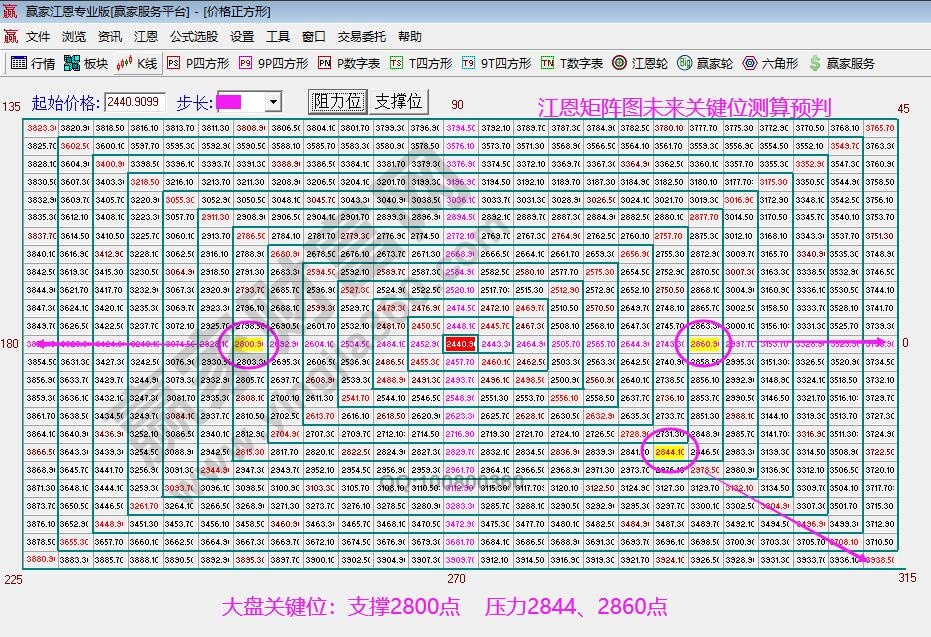Select the magenta step color swatch
This screenshot has width=931, height=637.
[x=229, y=100]
